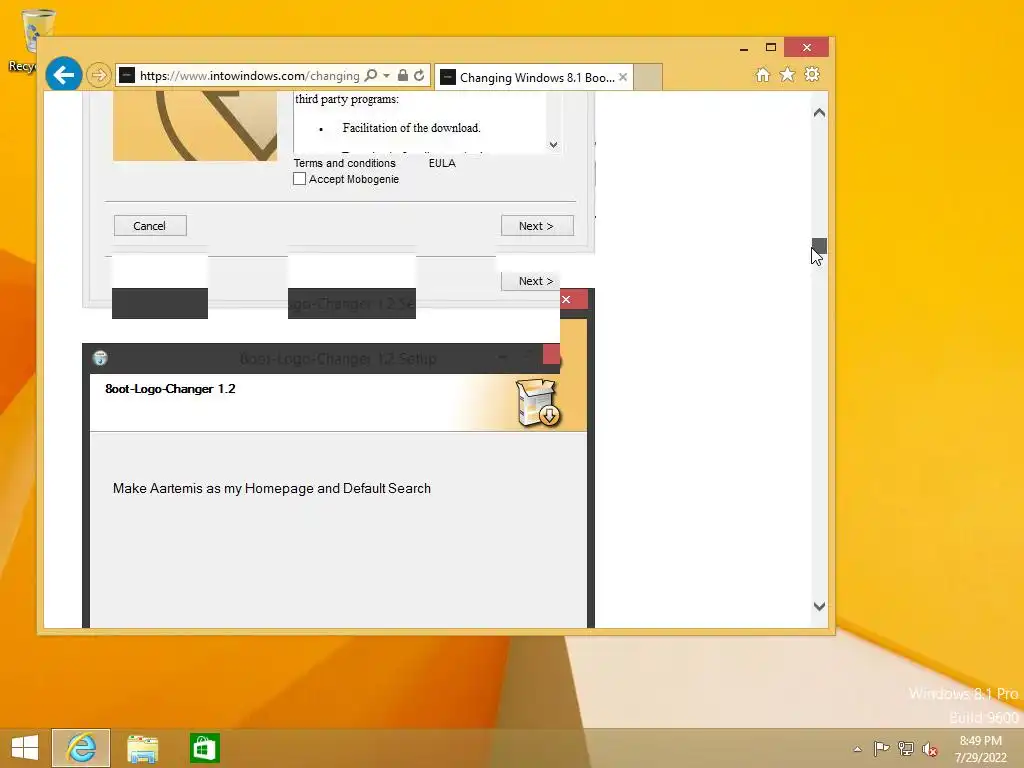Screen dimensions: 1024x768
Task: Click the intowindows.com address field
Action: 249,76
